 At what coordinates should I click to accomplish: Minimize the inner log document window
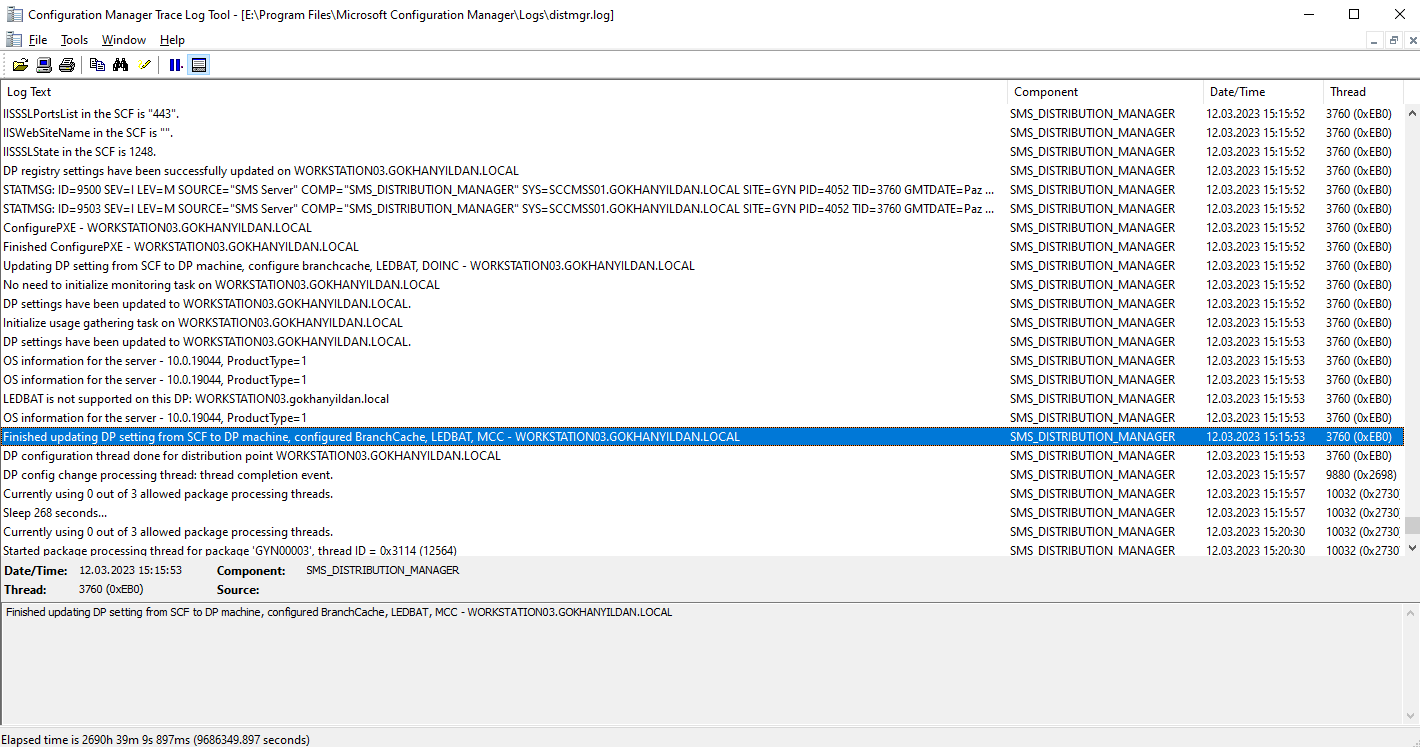tap(1375, 40)
